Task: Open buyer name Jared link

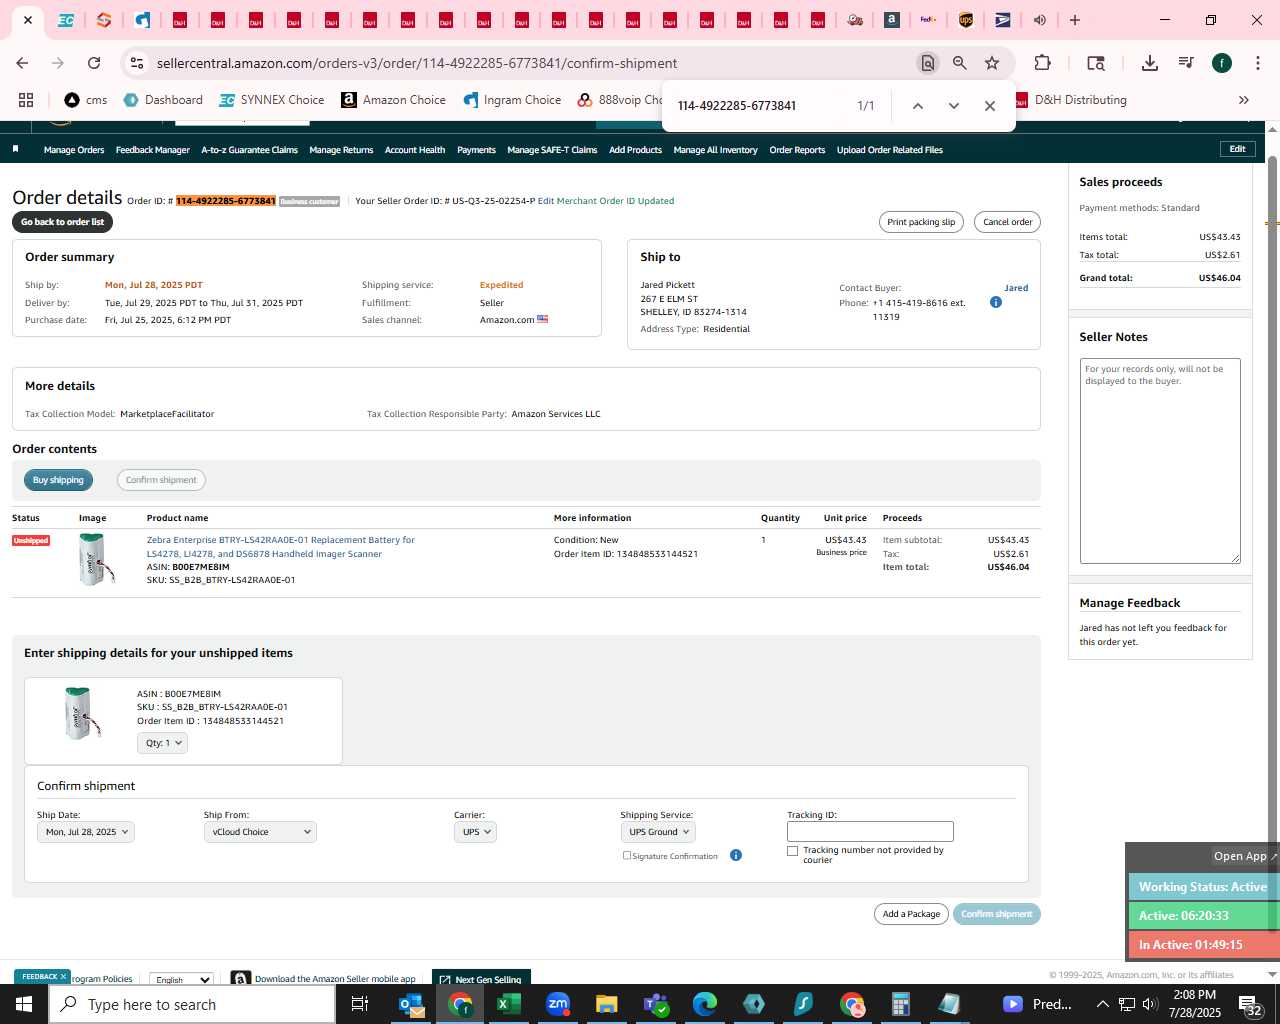Action: 1016,288
